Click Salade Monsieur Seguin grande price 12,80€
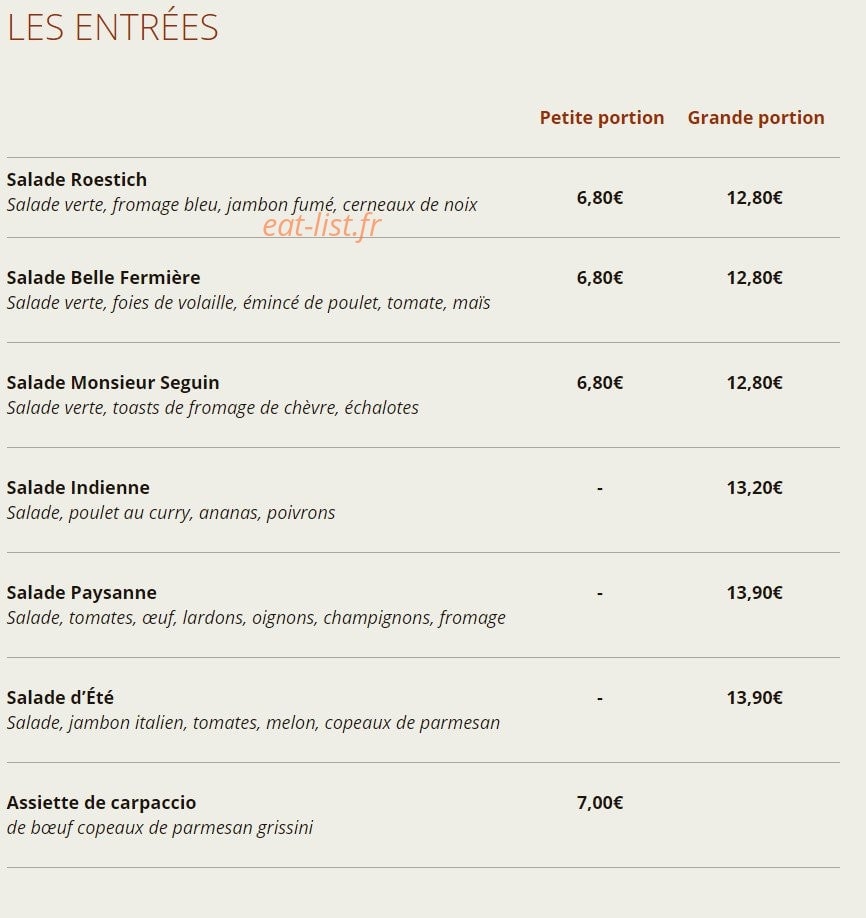 pos(754,382)
